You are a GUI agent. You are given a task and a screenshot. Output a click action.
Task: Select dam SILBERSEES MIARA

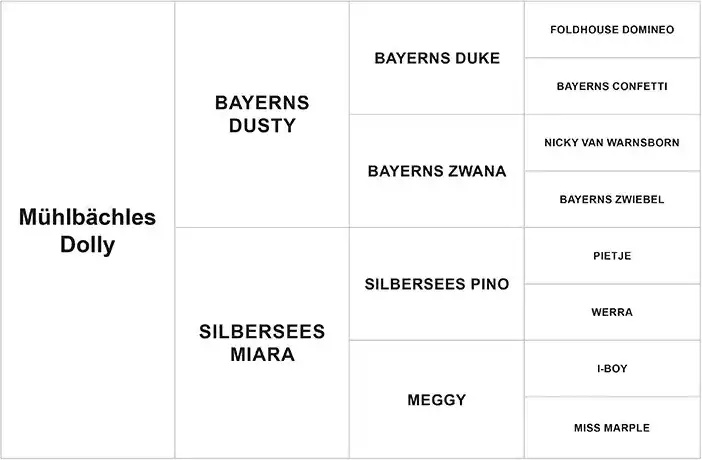(261, 342)
